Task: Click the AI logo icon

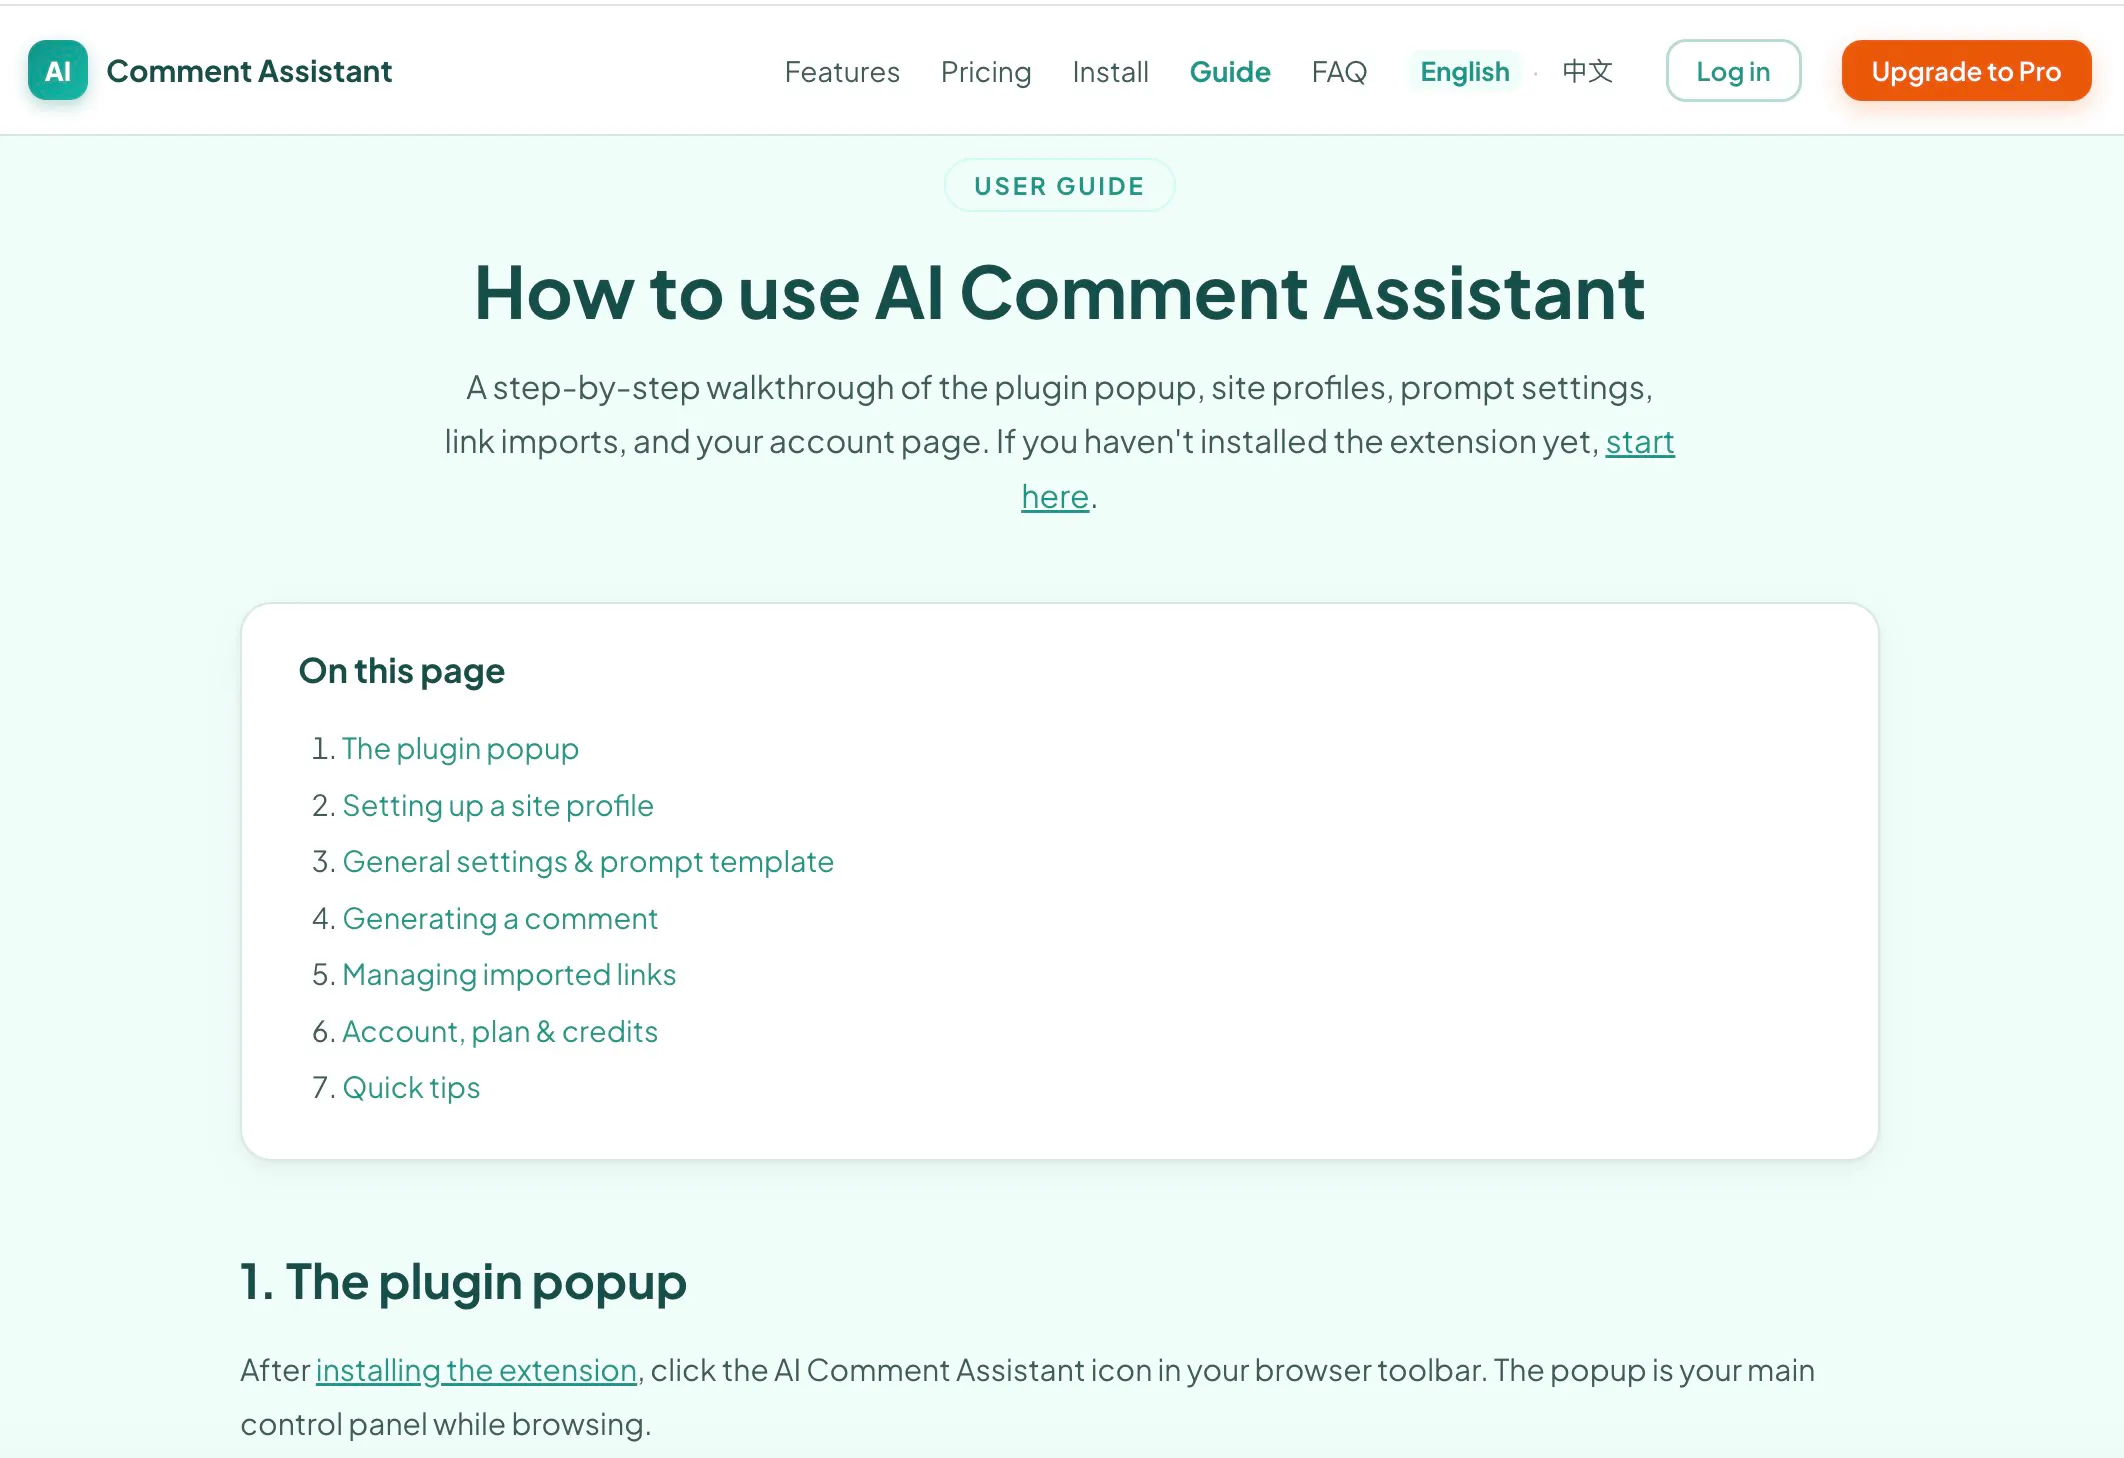Action: point(58,71)
